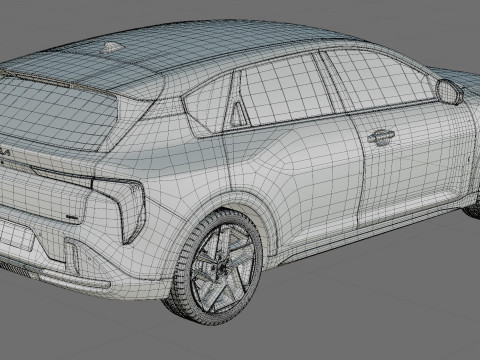Pick the shark fin antenna on the roof
The height and width of the screenshot is (360, 480).
(113, 47)
